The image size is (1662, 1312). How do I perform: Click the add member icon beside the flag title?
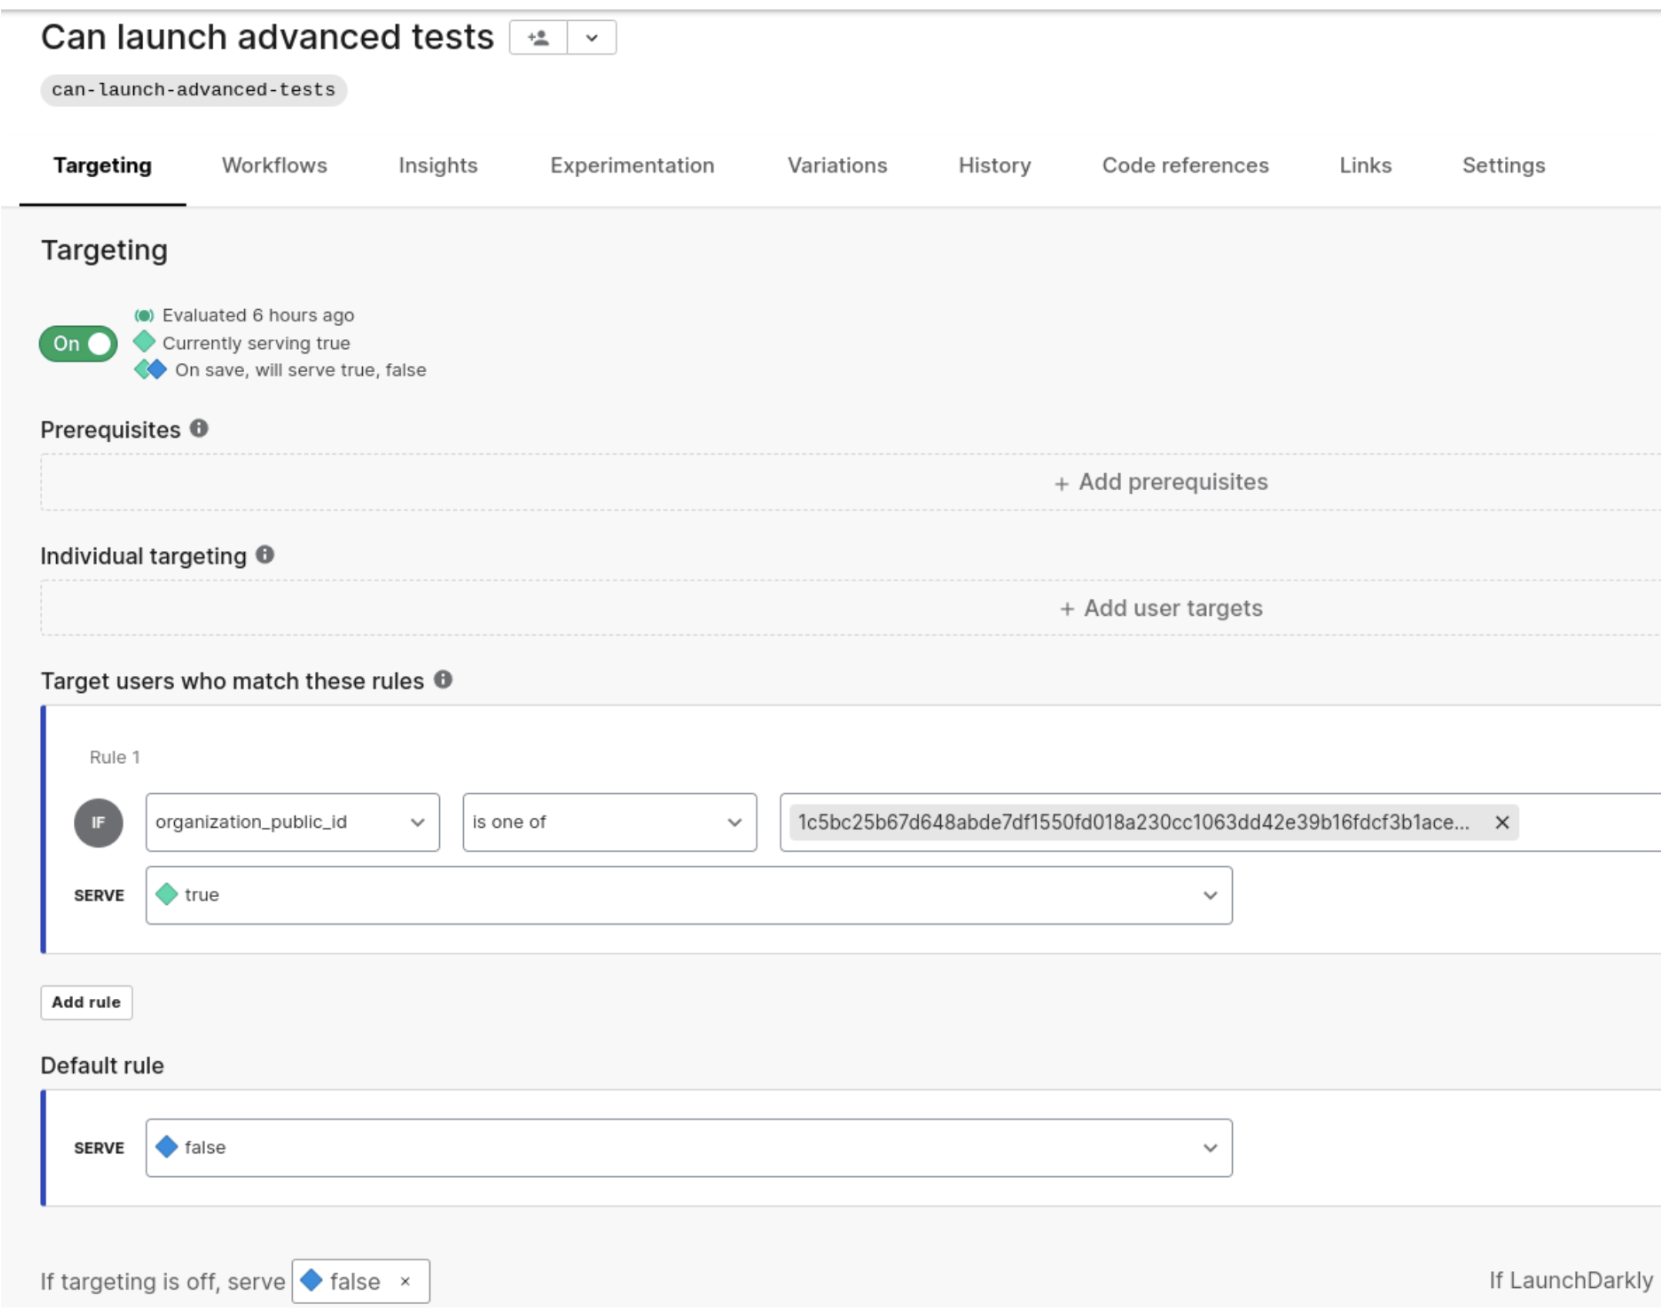538,38
